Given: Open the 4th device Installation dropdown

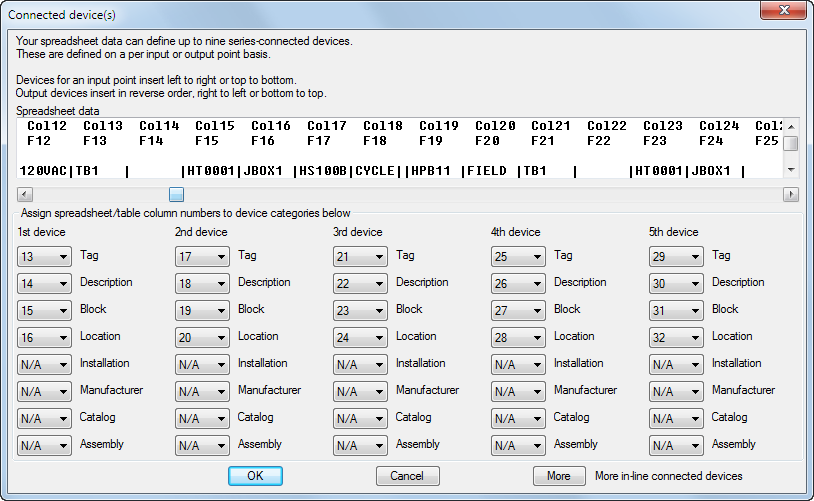Looking at the screenshot, I should tap(518, 364).
